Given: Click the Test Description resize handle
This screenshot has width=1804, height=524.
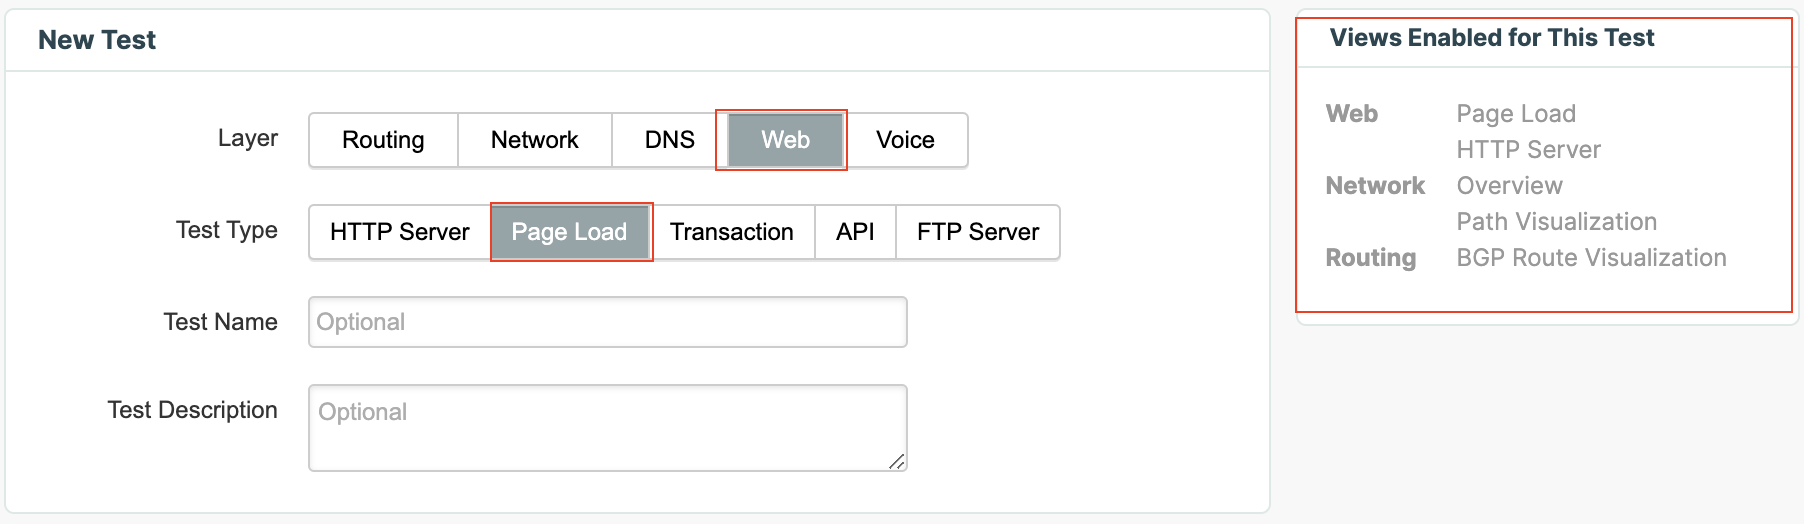Looking at the screenshot, I should point(898,462).
